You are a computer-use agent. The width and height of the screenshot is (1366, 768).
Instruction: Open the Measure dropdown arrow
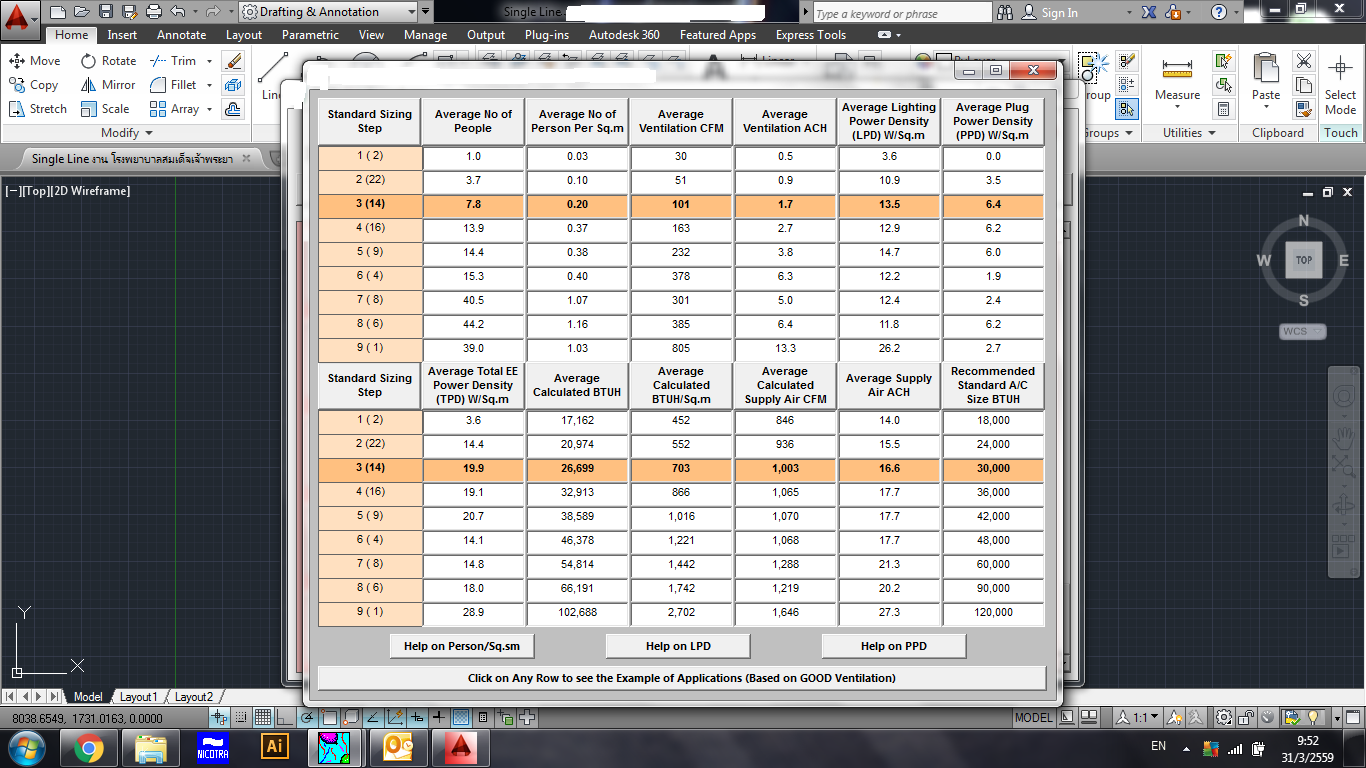click(x=1177, y=108)
